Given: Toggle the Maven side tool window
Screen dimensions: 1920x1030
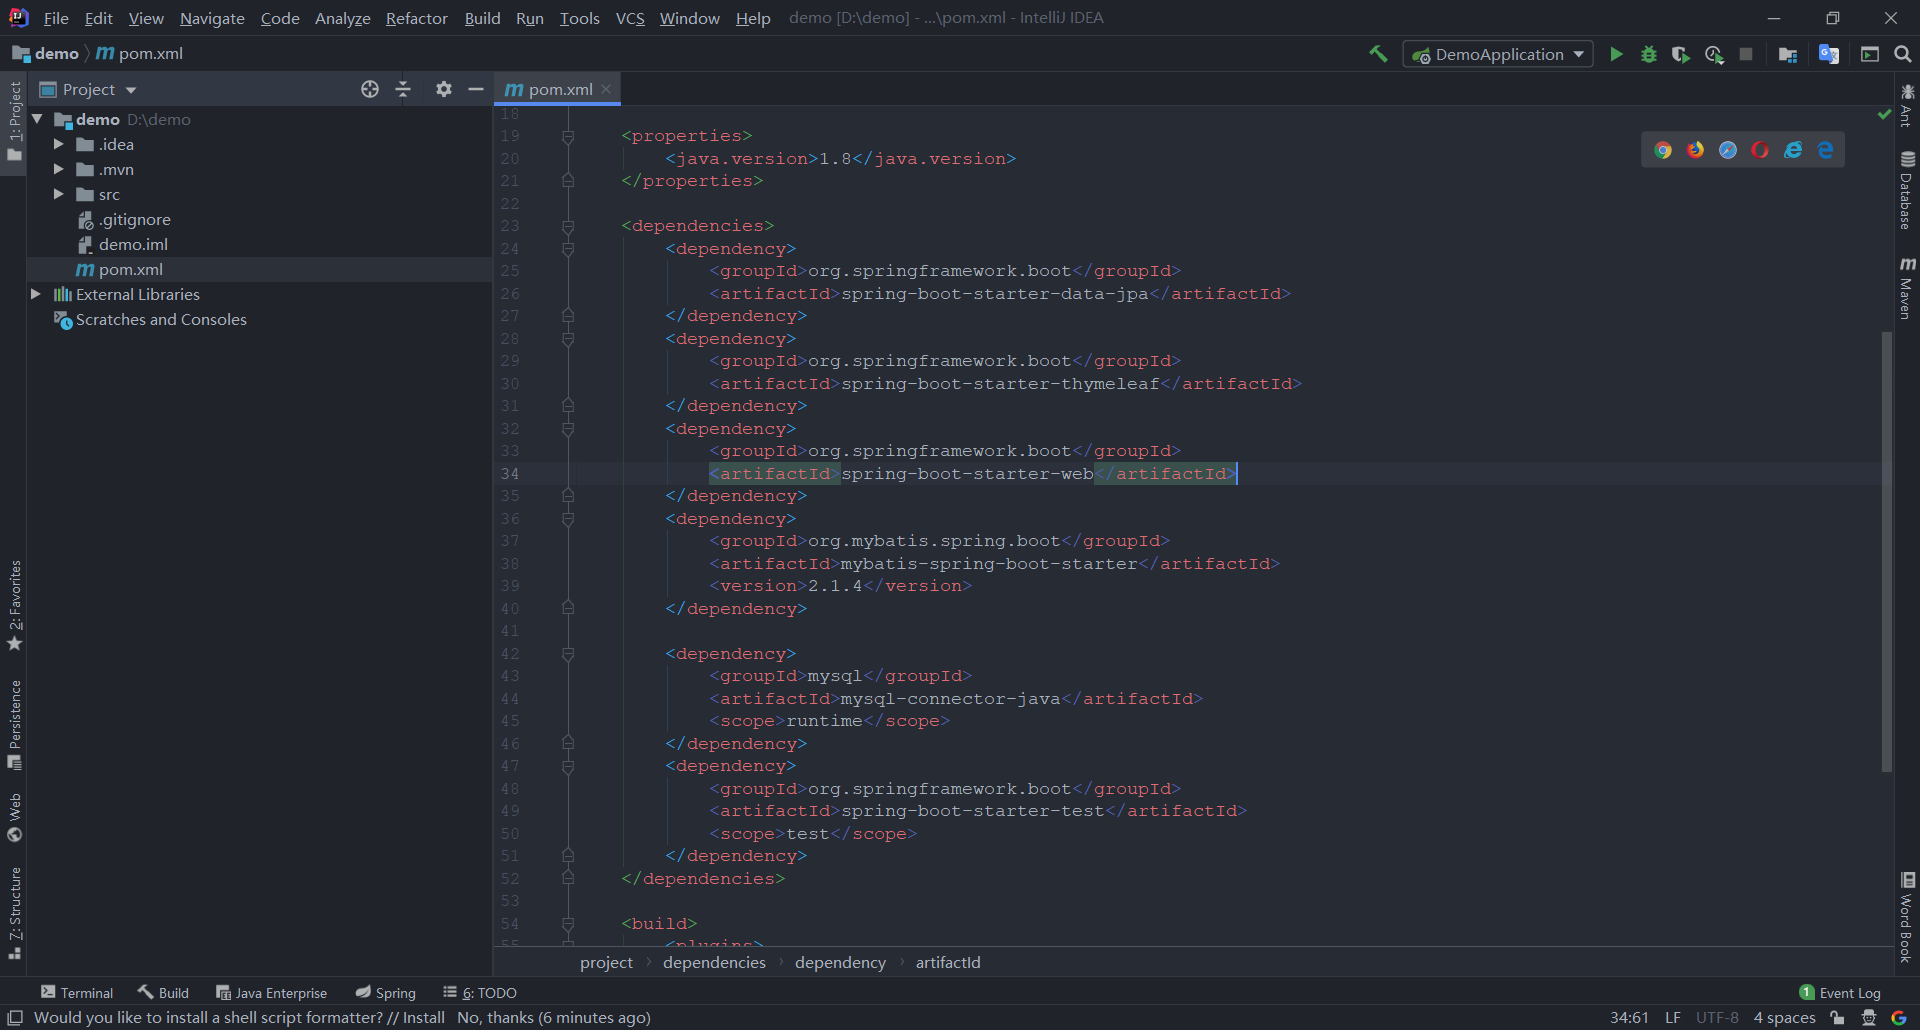Looking at the screenshot, I should tap(1907, 288).
